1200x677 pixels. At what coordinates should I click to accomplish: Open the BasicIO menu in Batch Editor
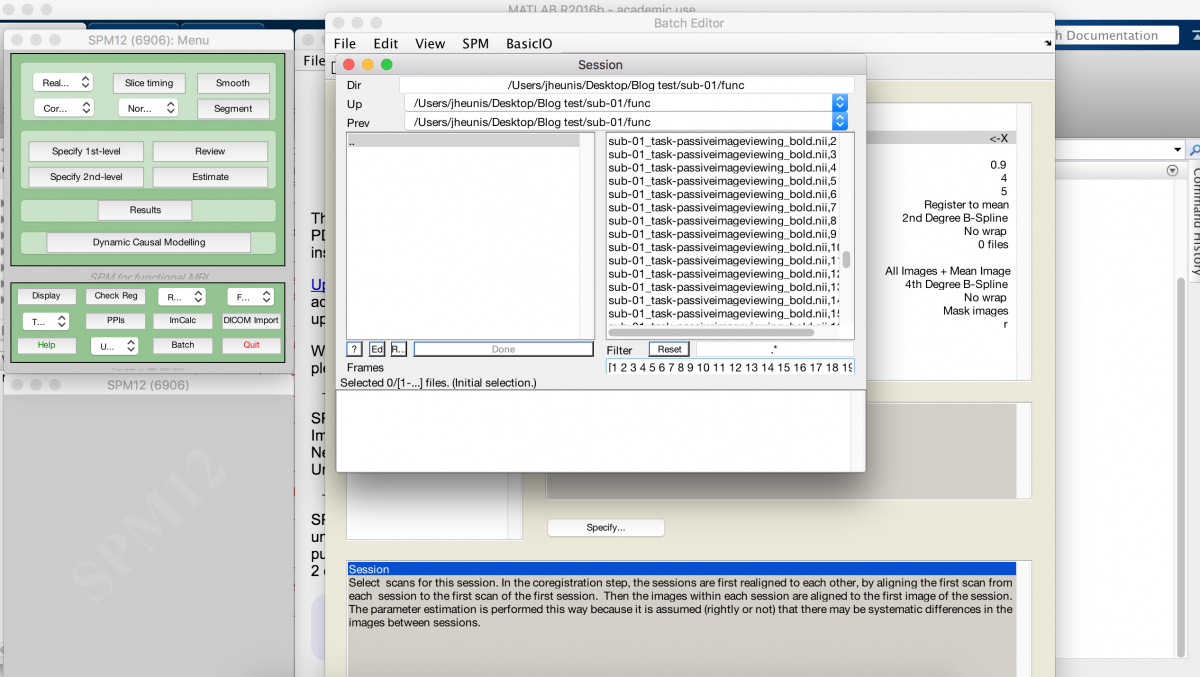[x=529, y=43]
